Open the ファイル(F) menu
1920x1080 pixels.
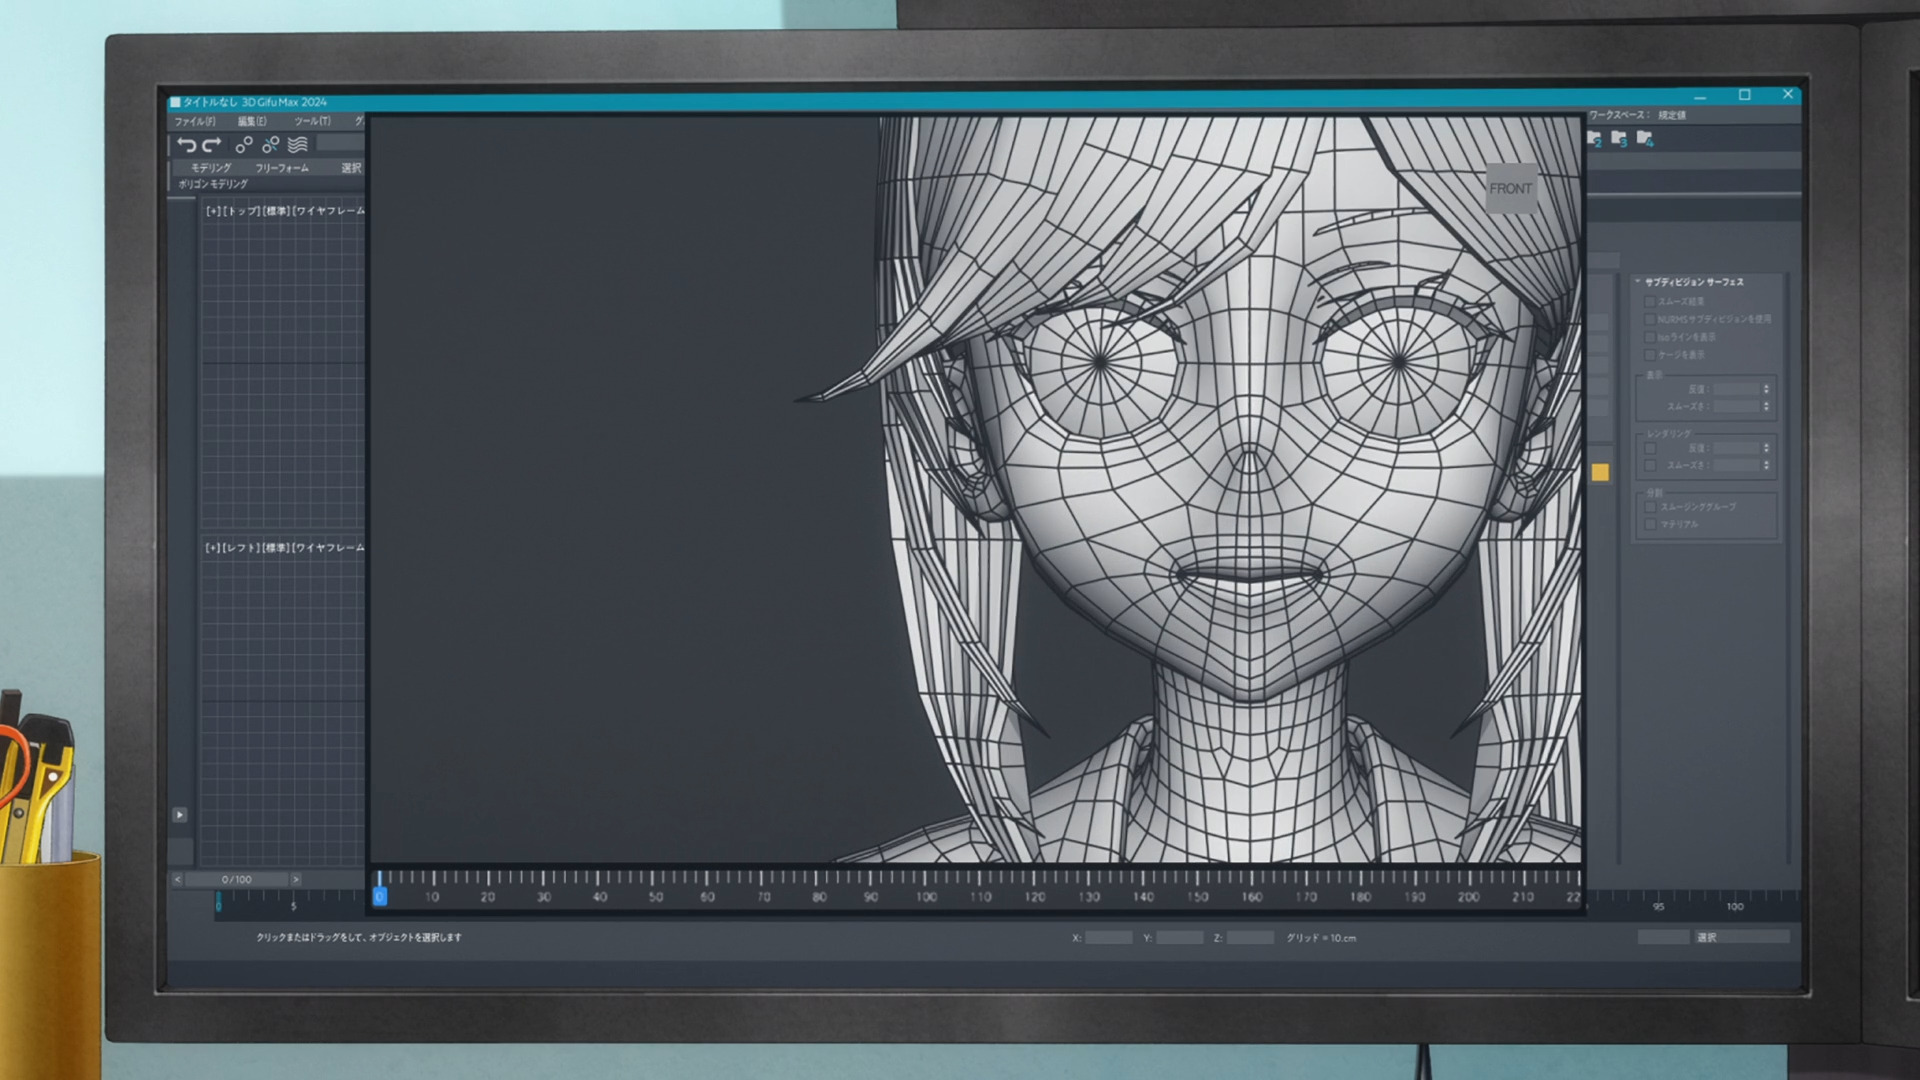click(x=195, y=122)
